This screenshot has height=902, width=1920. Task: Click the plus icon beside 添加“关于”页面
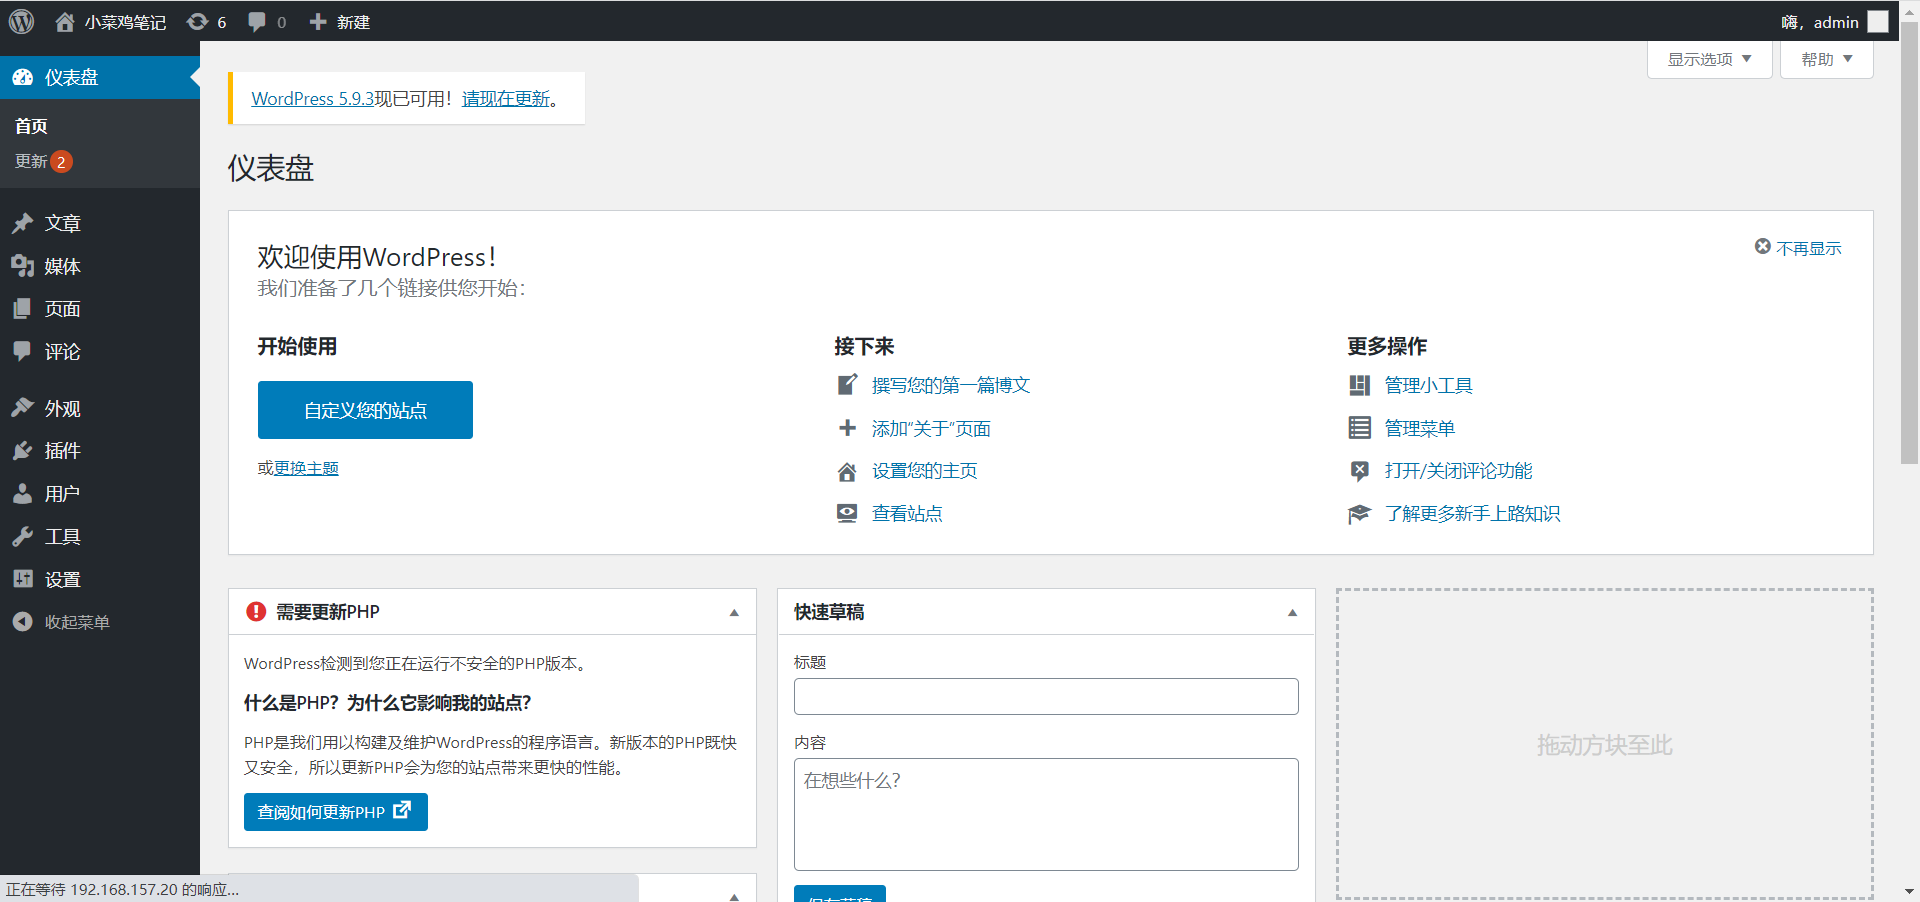[847, 428]
